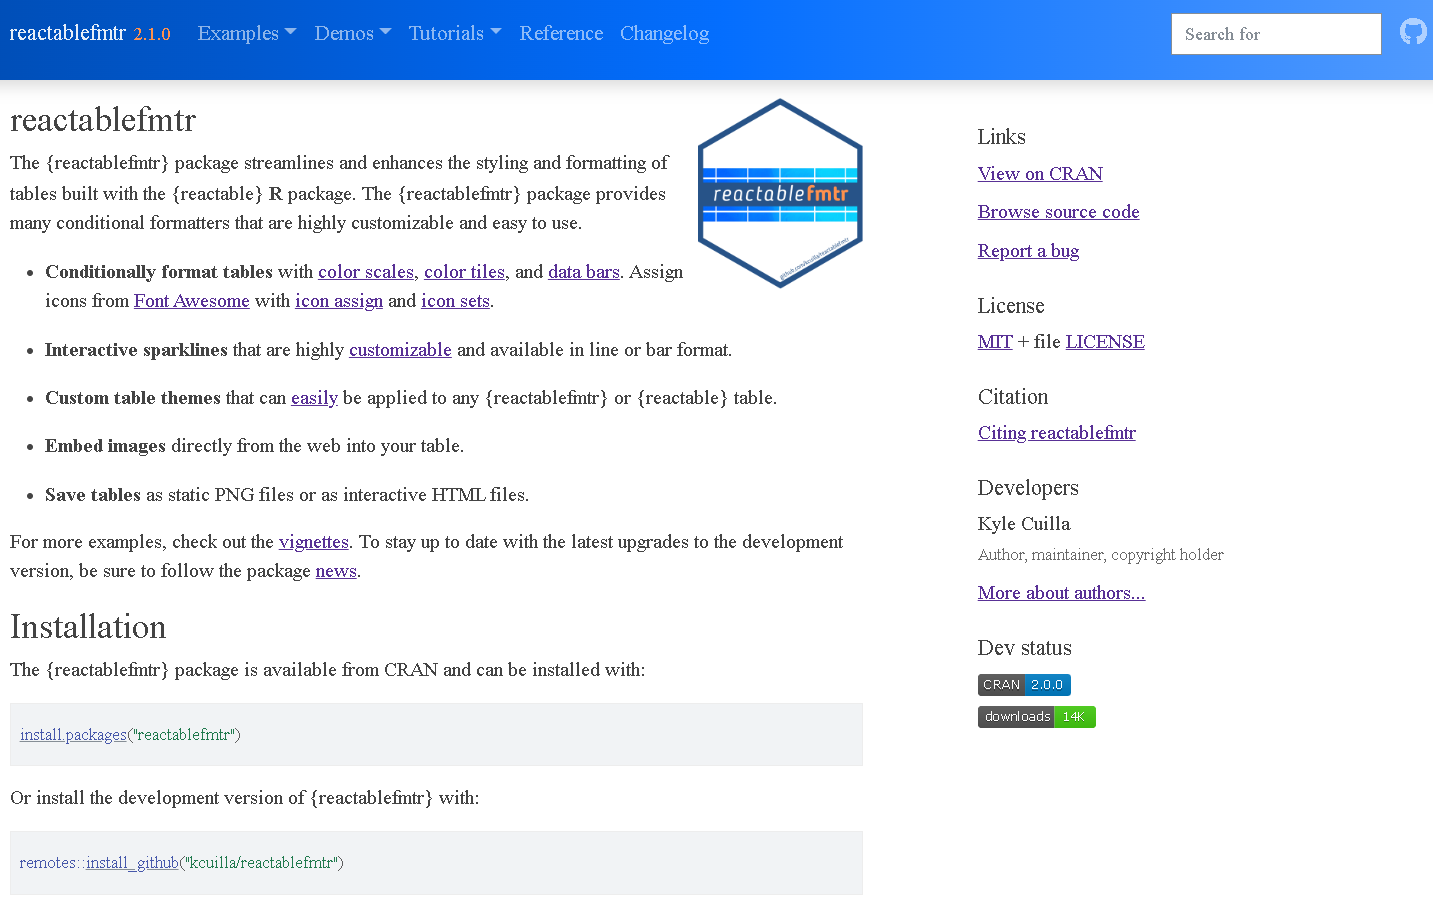The image size is (1433, 907).
Task: Click the Installation heading
Action: pyautogui.click(x=88, y=627)
